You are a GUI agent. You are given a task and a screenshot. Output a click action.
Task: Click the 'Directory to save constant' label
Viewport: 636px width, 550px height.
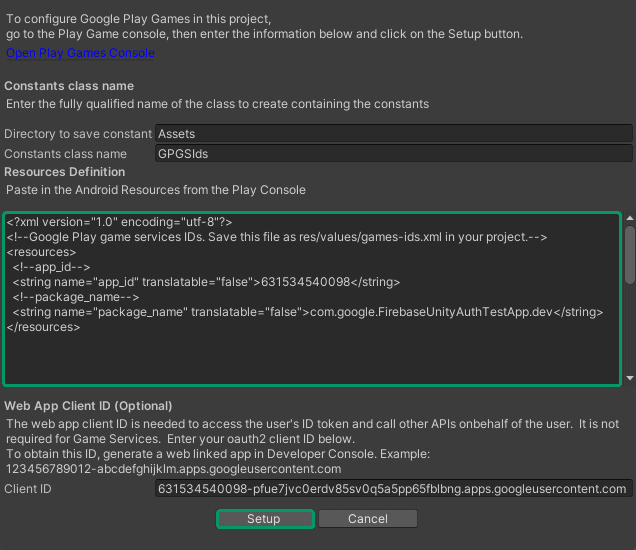click(x=78, y=134)
